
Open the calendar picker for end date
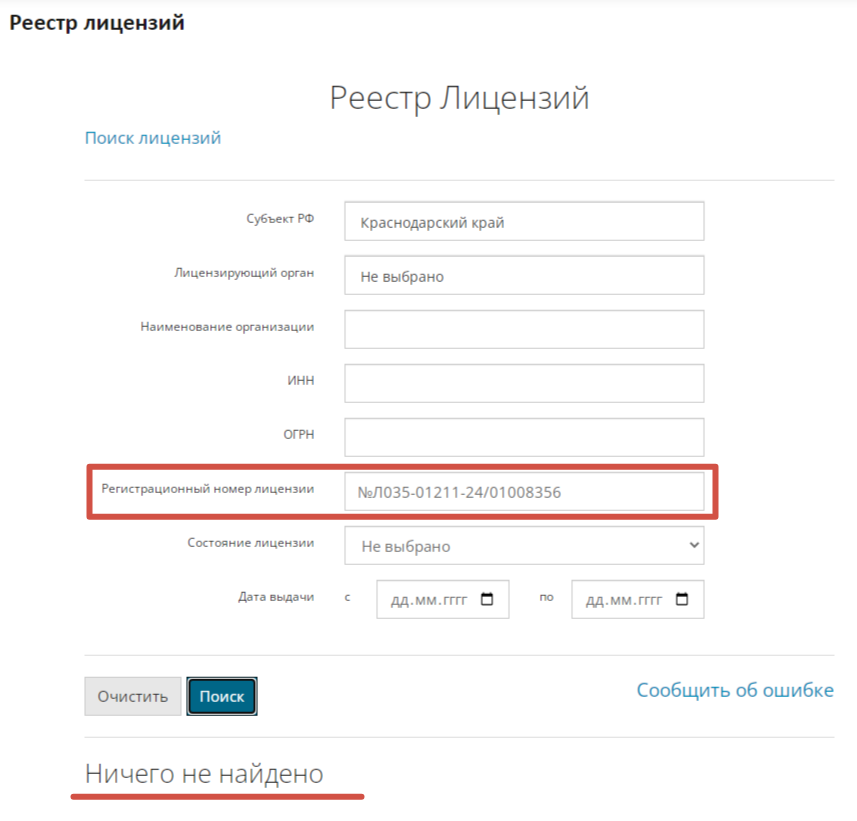pos(682,600)
